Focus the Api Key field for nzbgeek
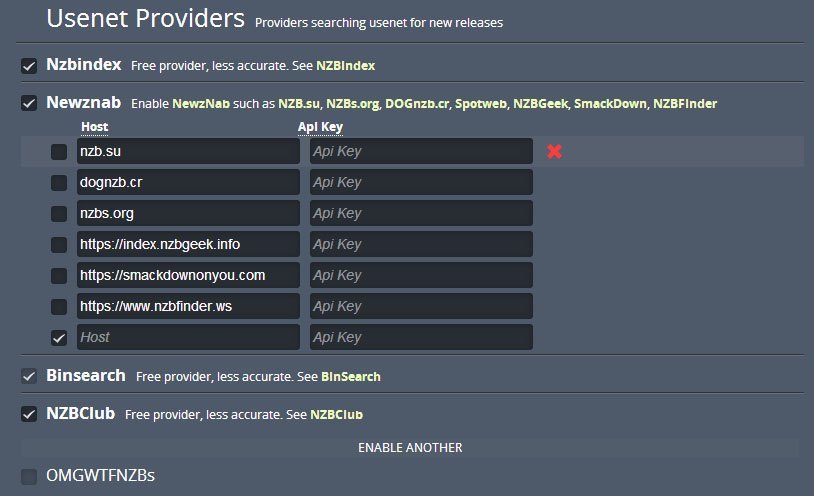 click(421, 244)
